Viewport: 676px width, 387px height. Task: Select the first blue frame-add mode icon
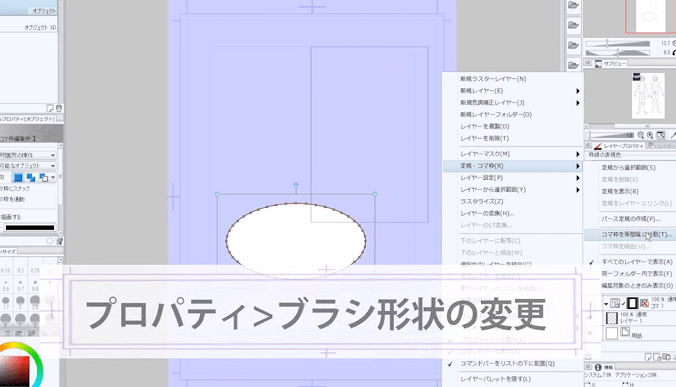pos(18,177)
